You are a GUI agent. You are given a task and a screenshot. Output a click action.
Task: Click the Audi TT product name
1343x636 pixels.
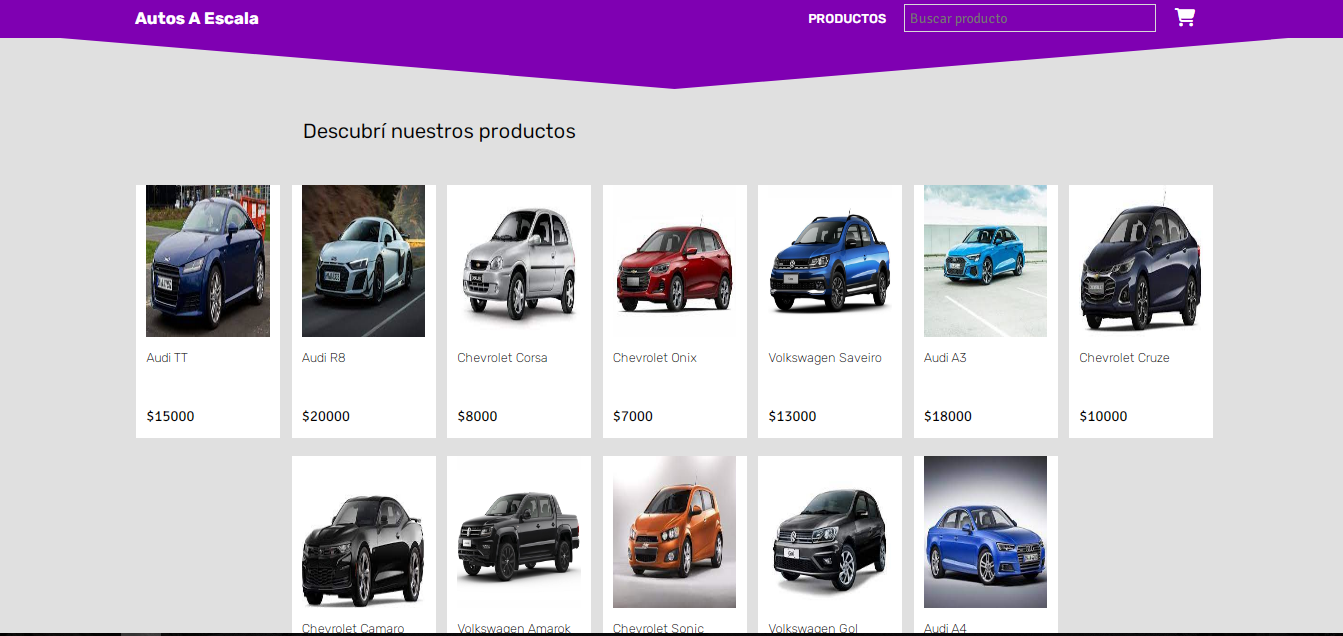click(x=167, y=358)
